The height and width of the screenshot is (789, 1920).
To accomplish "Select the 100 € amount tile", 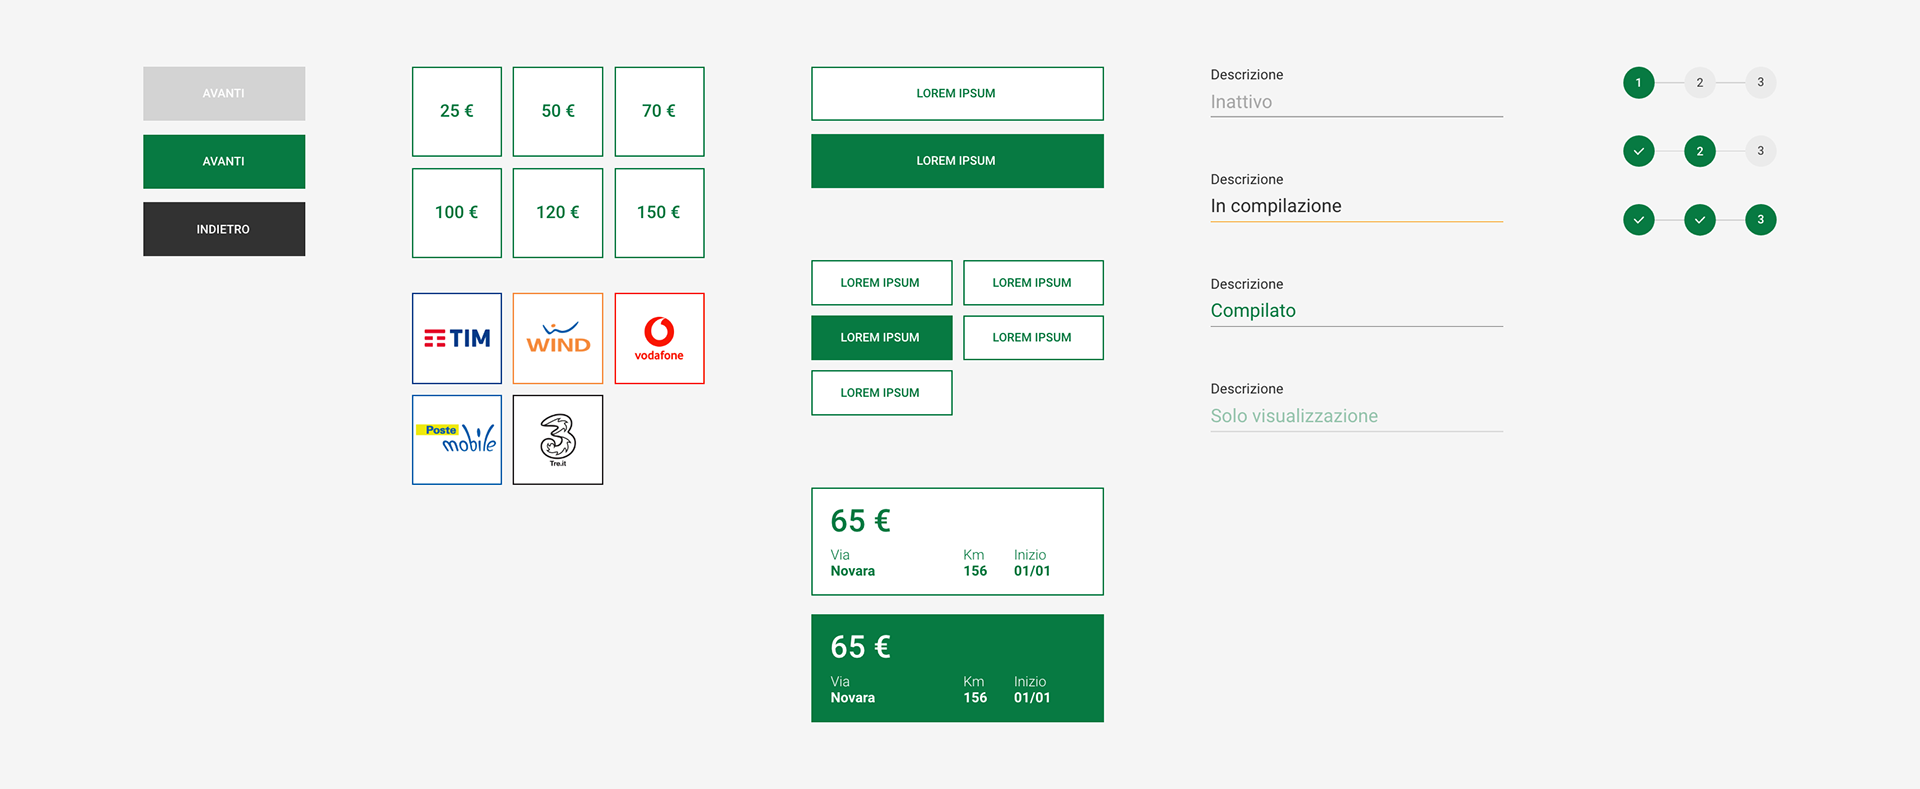I will (457, 213).
